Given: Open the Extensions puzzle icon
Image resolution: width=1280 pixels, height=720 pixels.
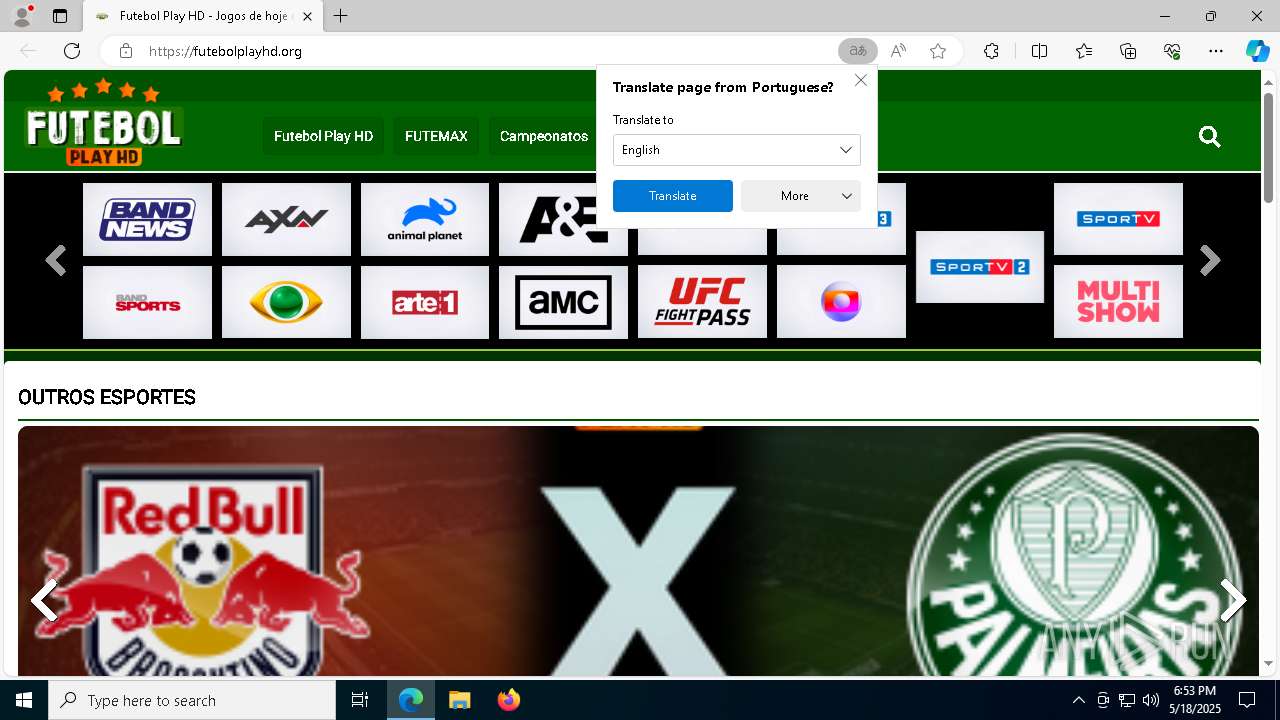Looking at the screenshot, I should tap(991, 51).
